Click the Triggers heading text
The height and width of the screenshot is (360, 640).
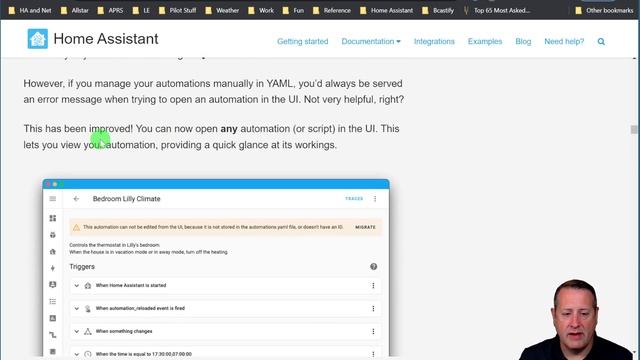[x=82, y=267]
